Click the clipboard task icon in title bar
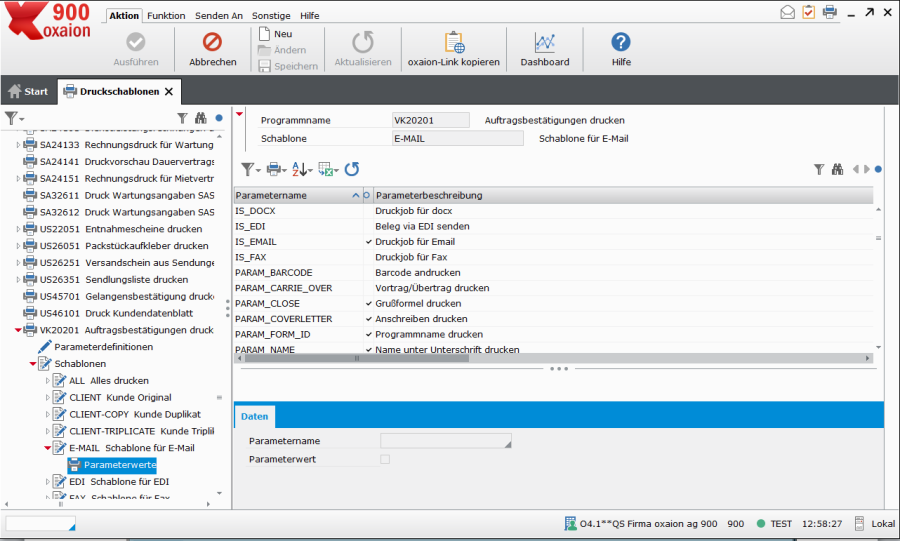This screenshot has width=900, height=541. (809, 12)
